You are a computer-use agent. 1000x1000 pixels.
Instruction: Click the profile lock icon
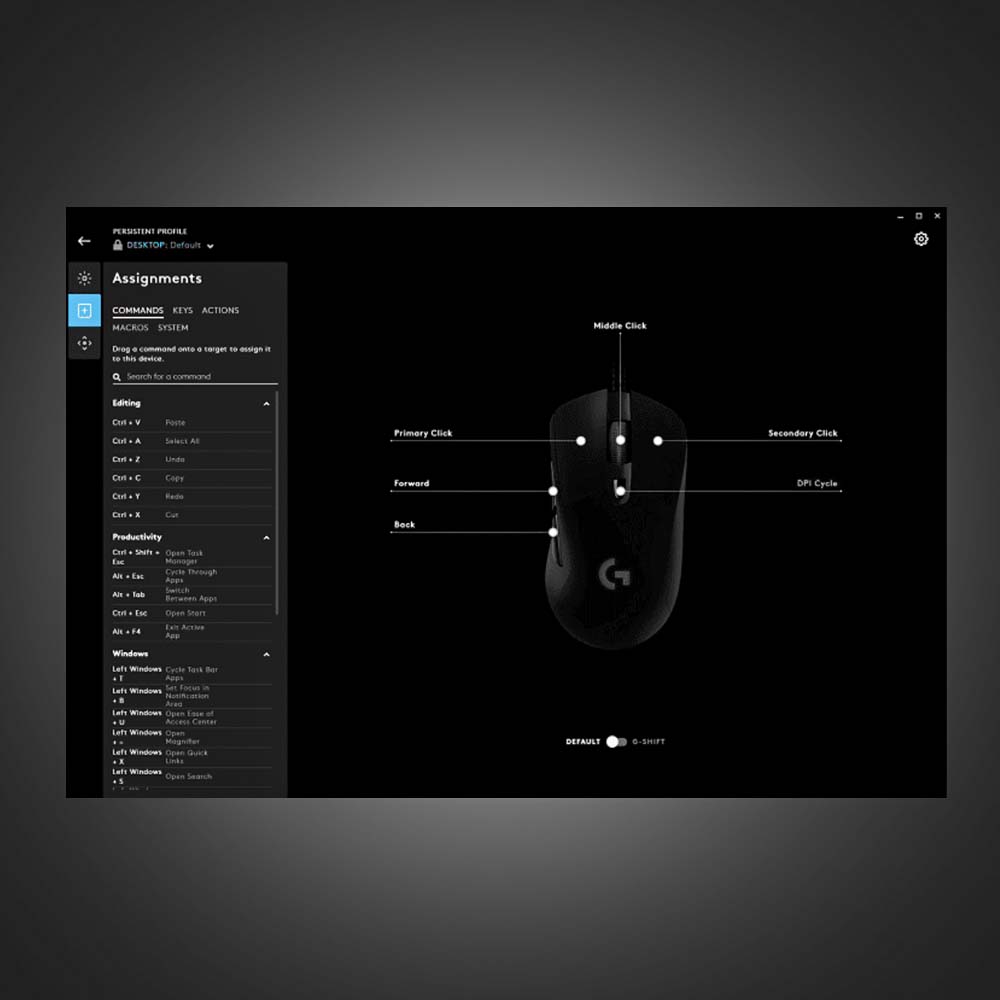(x=118, y=245)
